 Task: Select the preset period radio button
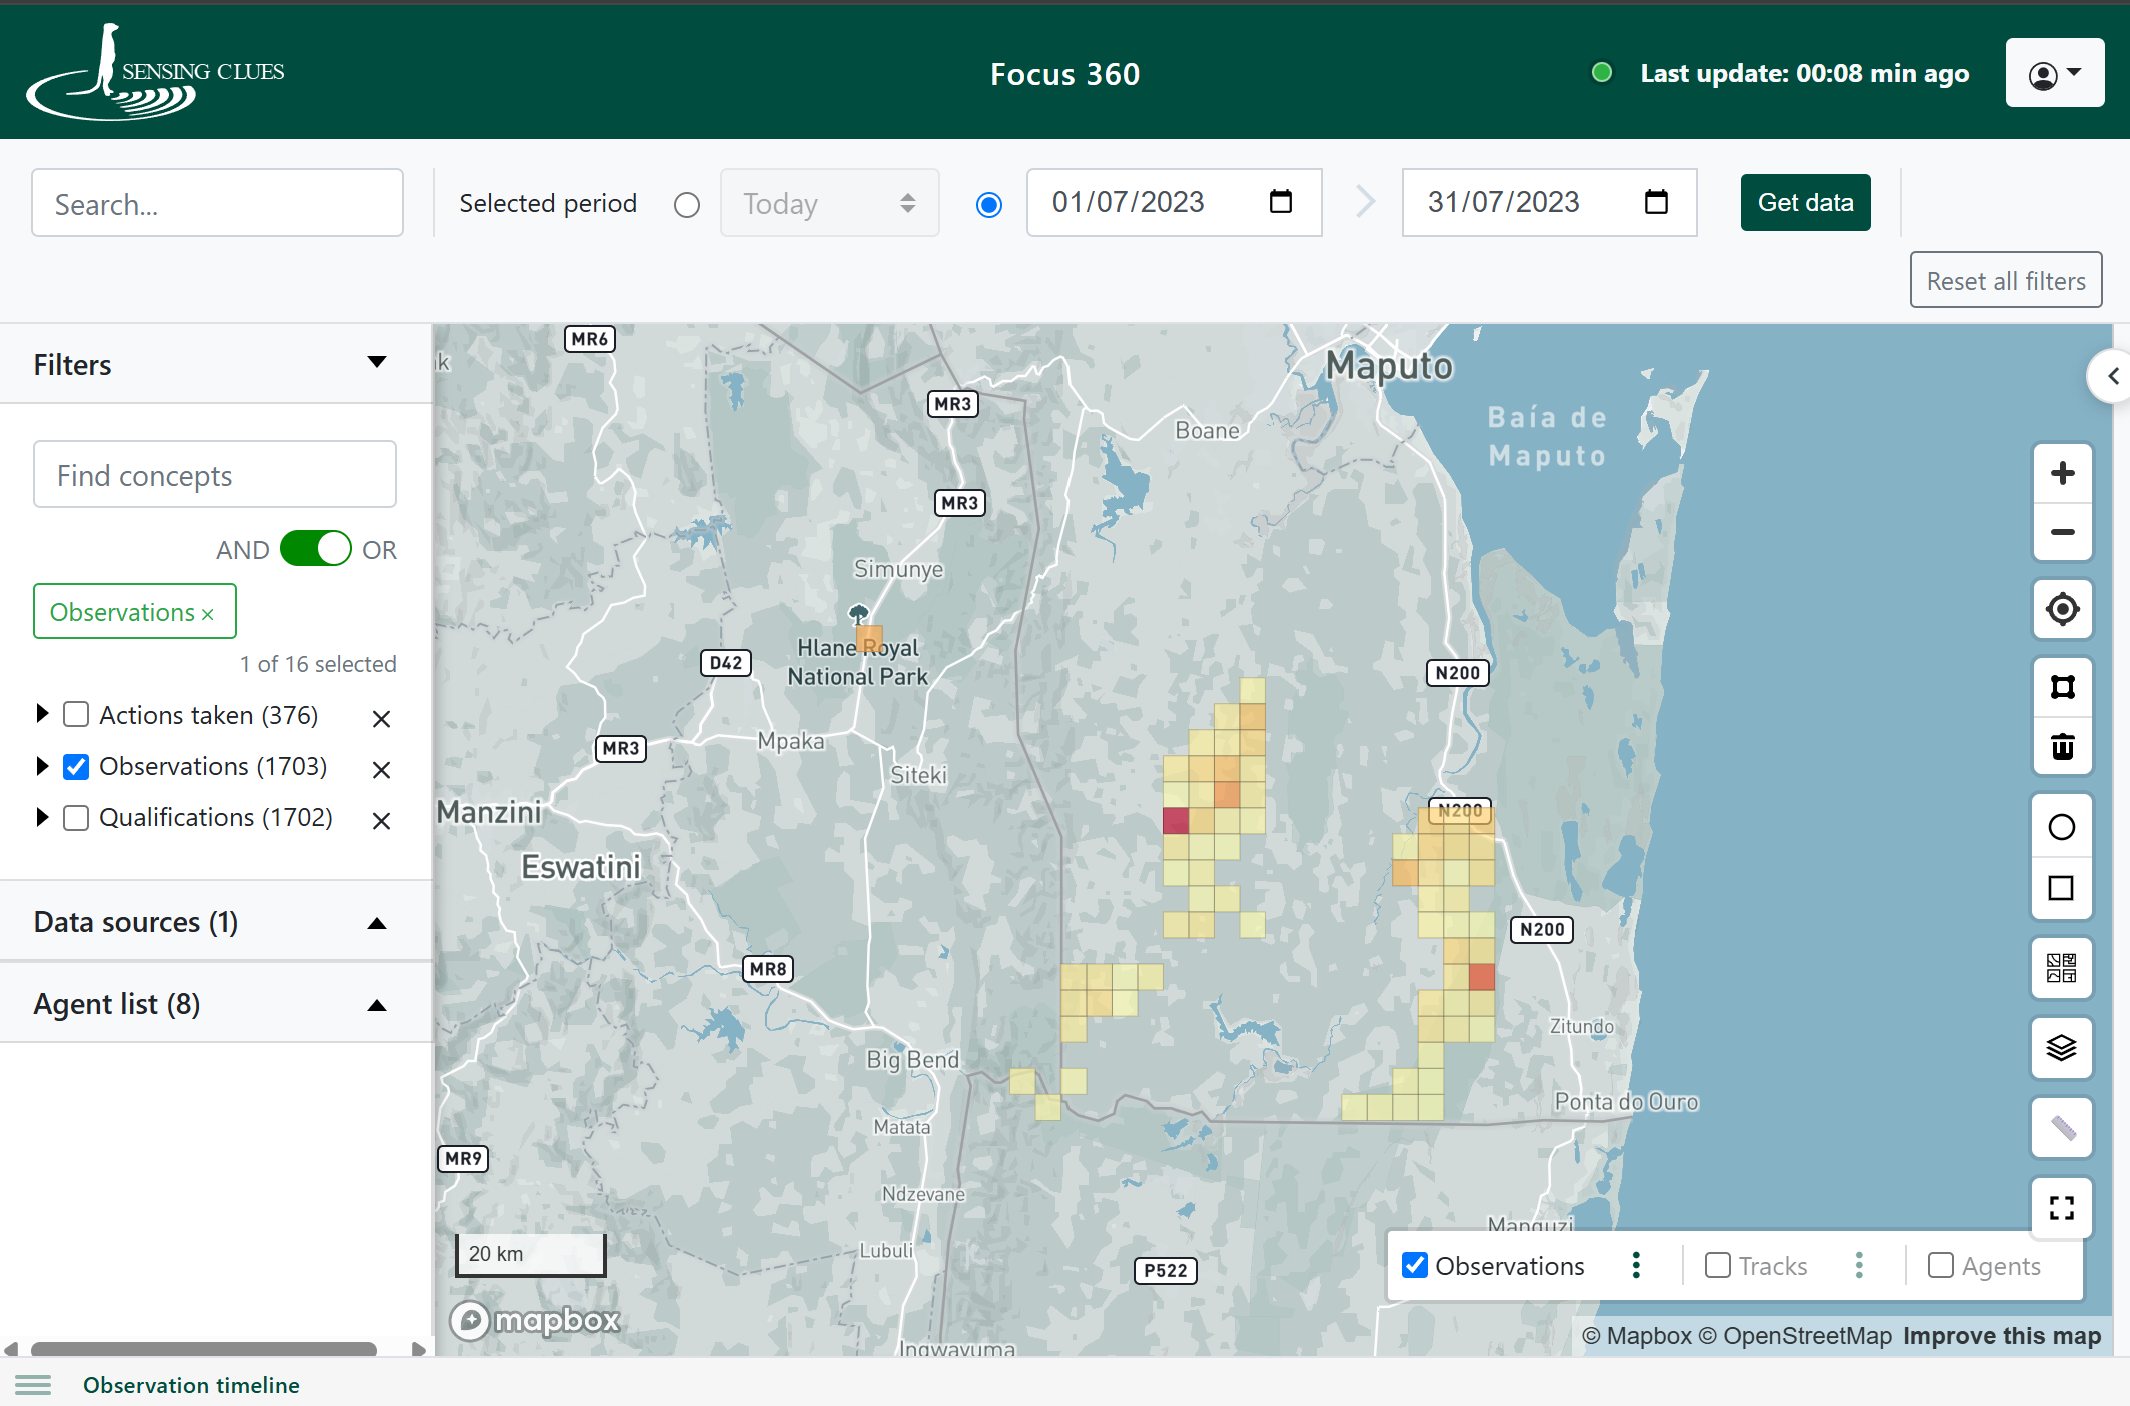[686, 205]
